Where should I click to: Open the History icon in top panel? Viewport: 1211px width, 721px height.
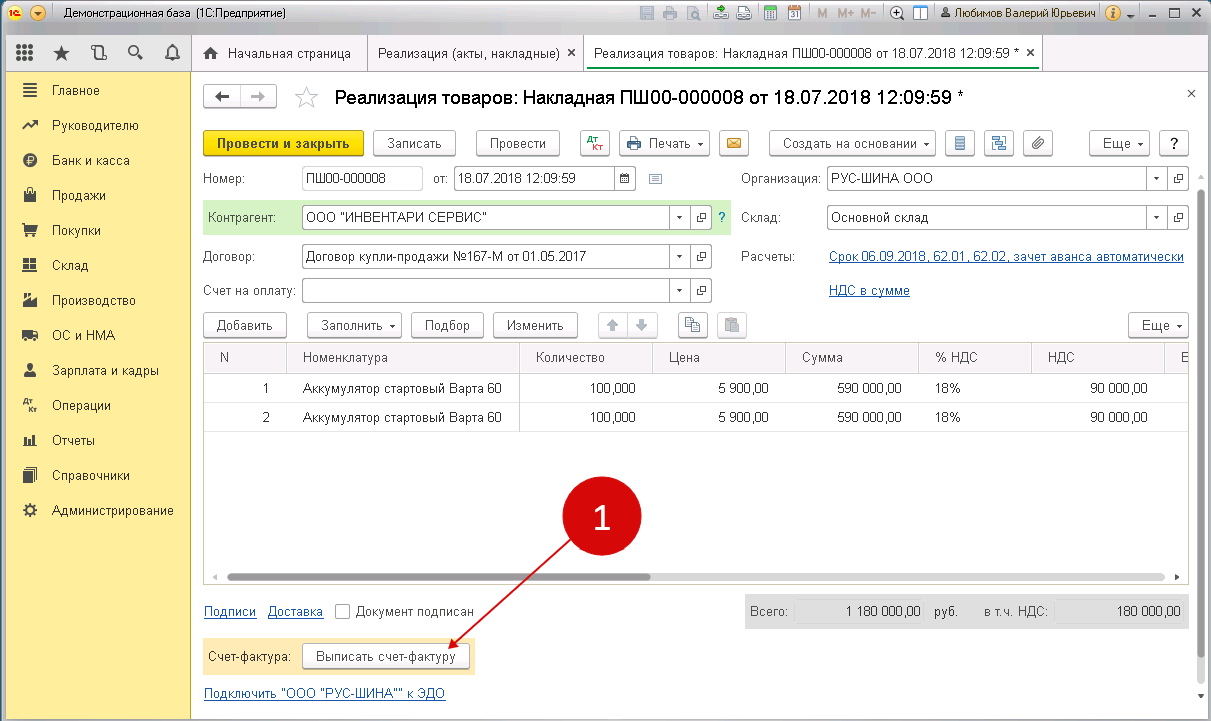[98, 53]
